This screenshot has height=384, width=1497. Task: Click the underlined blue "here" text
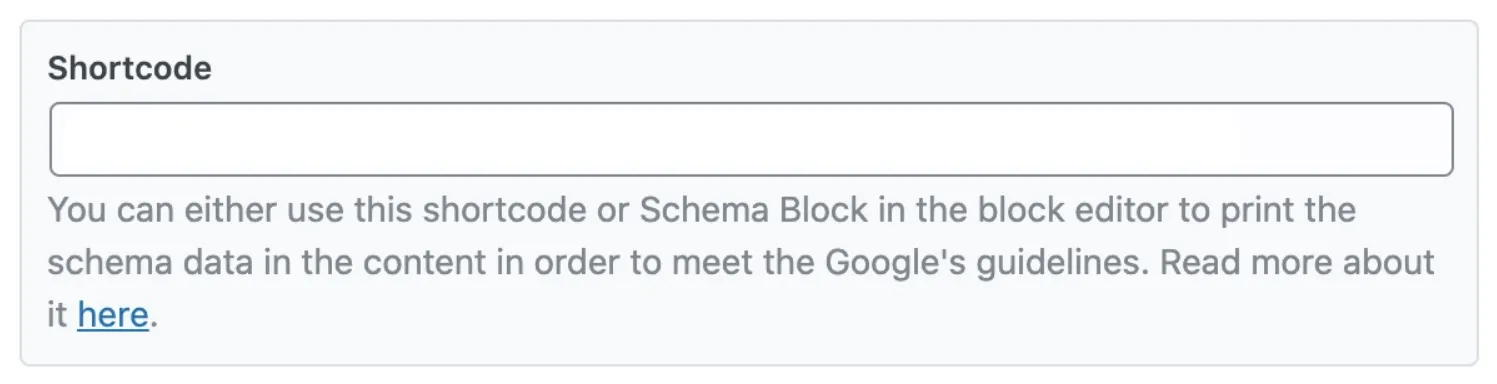[113, 315]
